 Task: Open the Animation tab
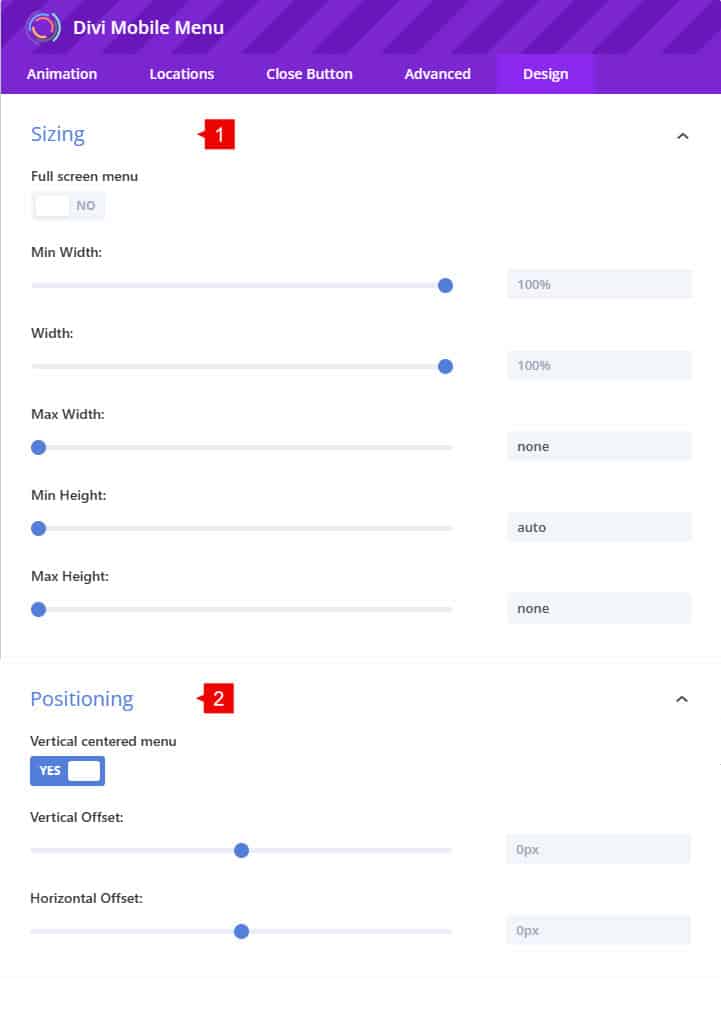[62, 74]
